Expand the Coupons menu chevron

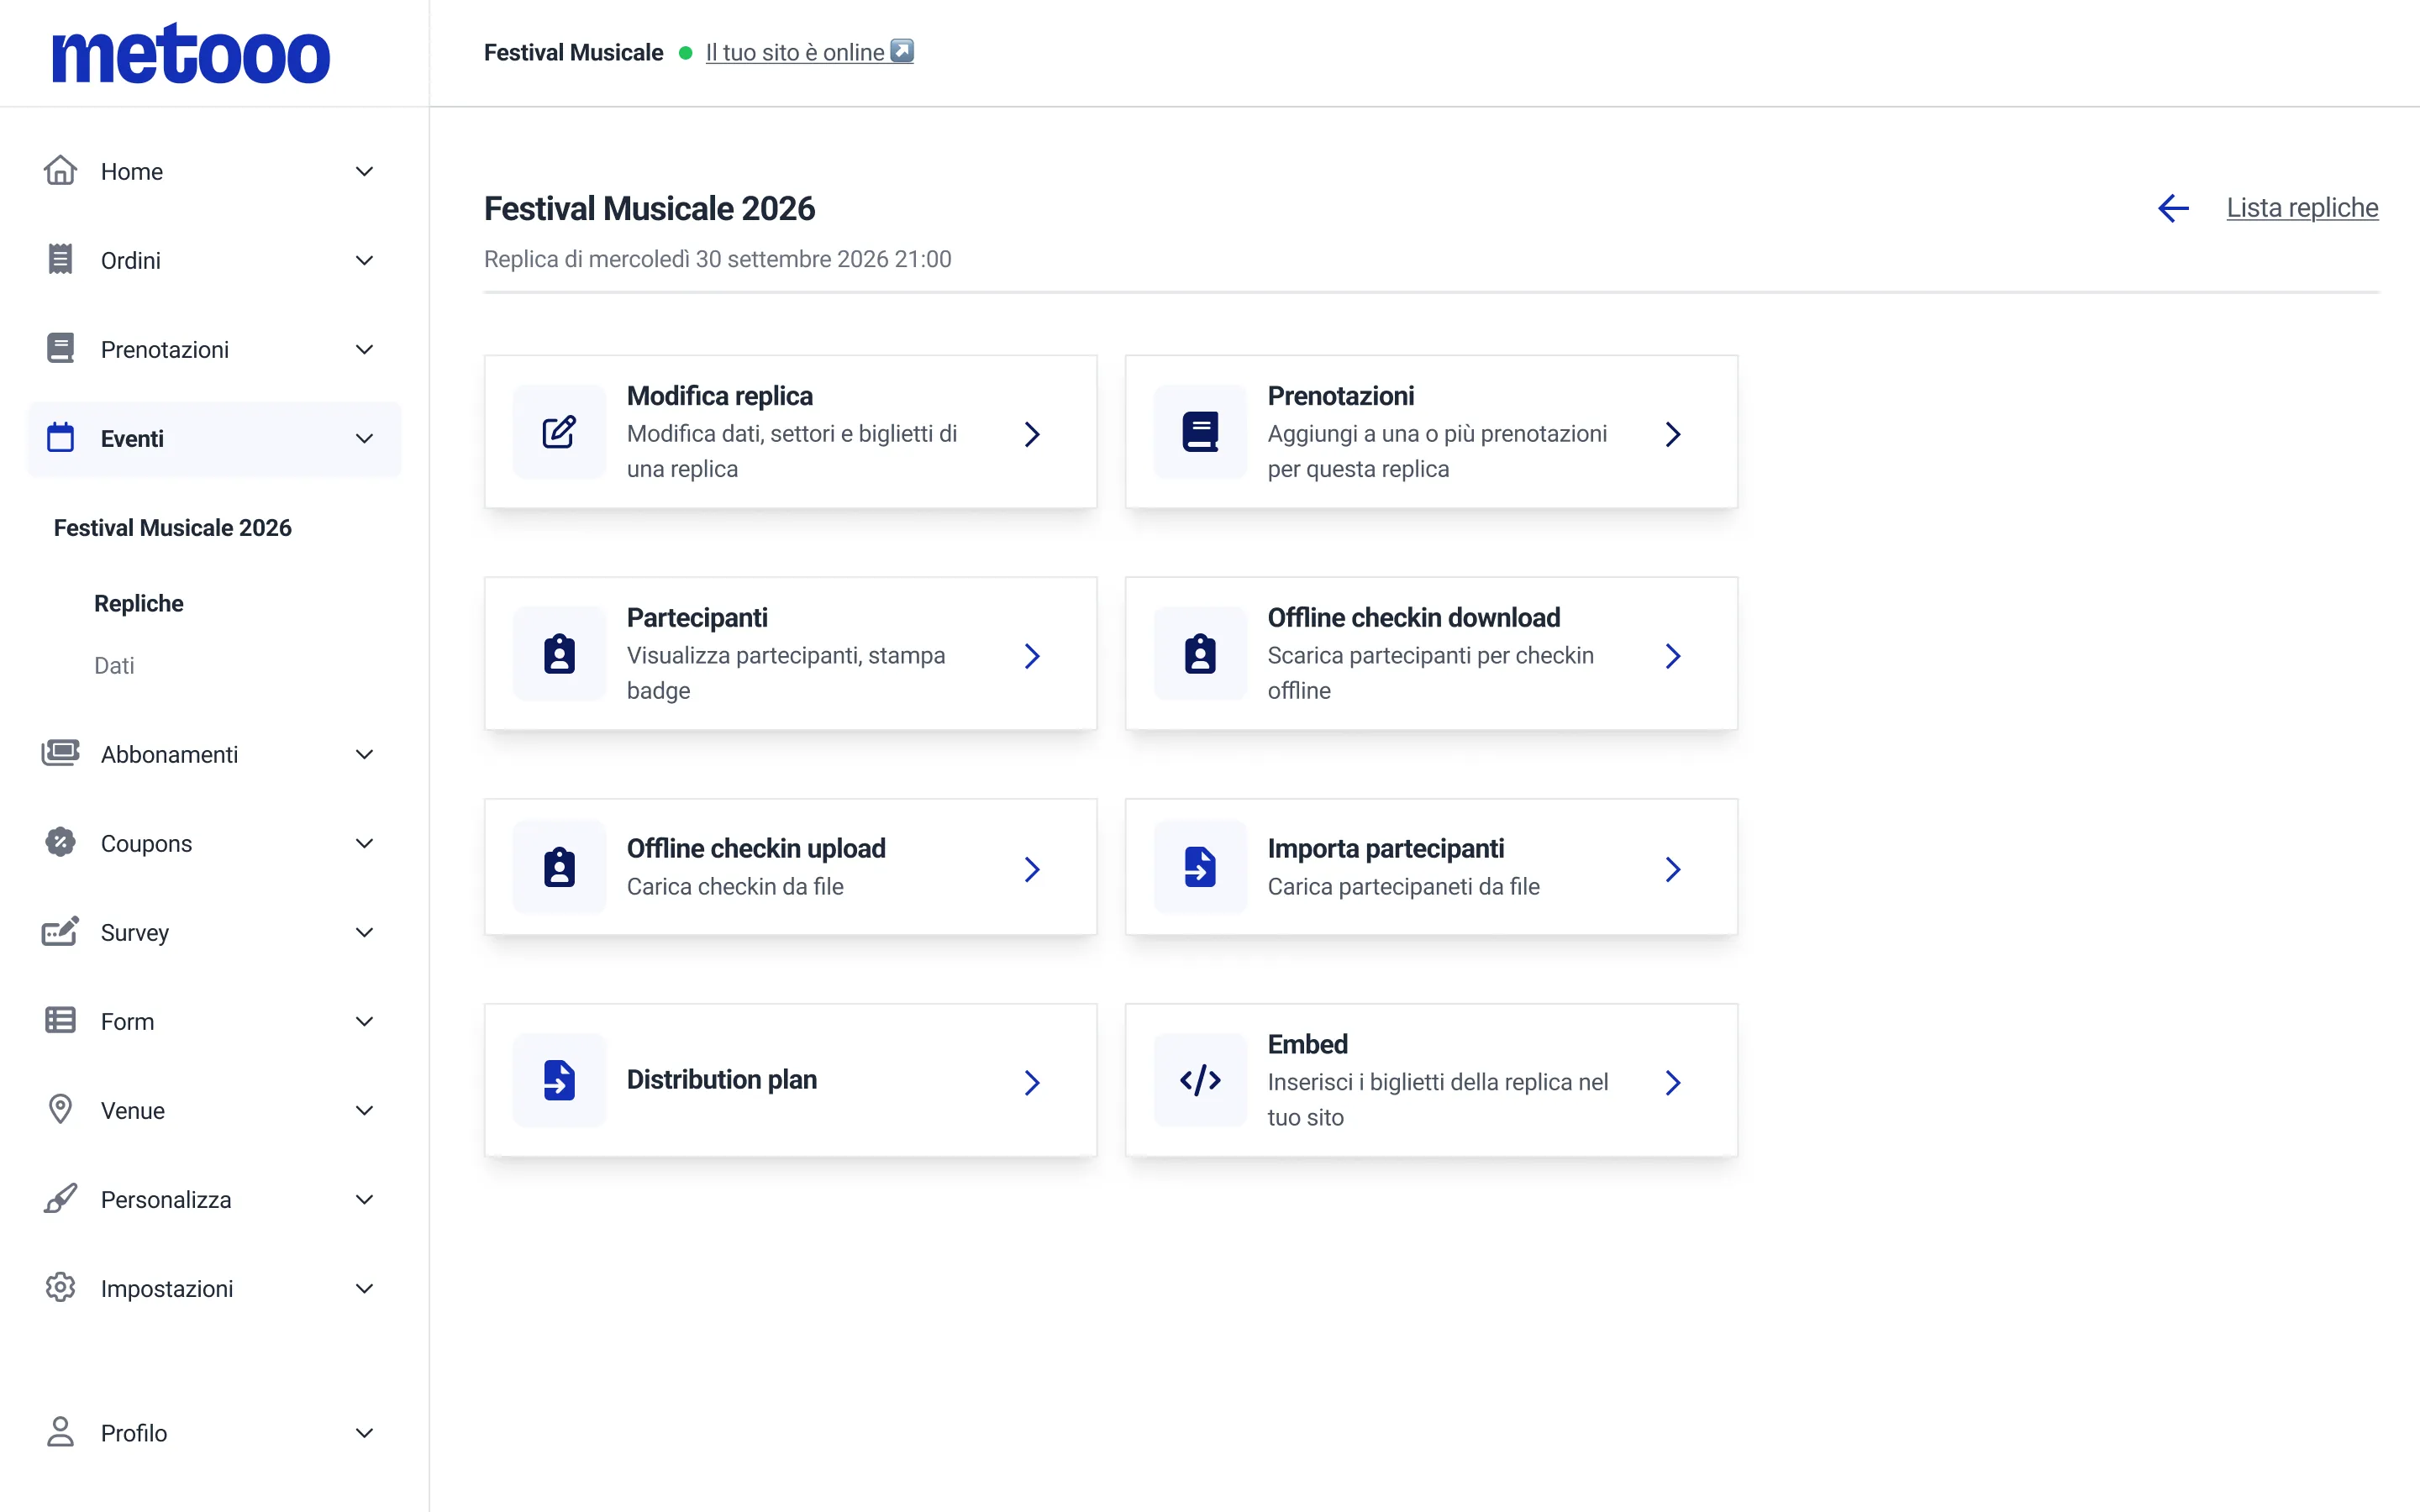365,843
